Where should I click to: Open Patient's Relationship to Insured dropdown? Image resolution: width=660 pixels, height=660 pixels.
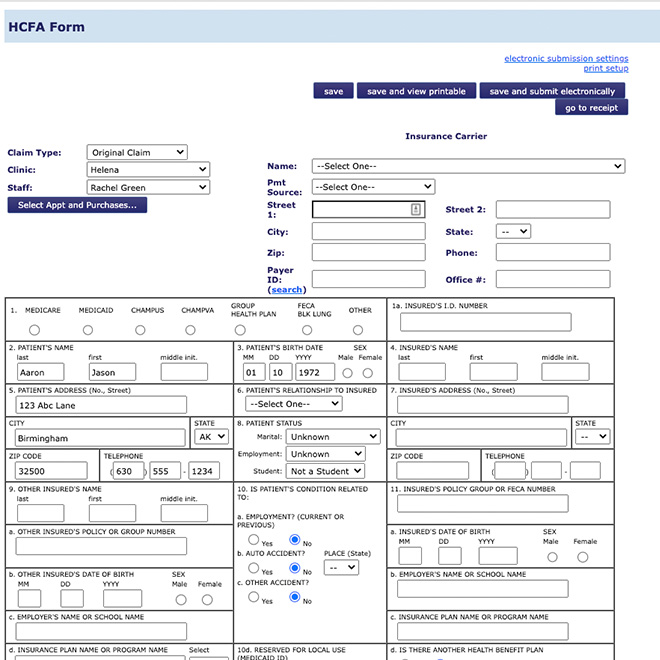click(x=294, y=404)
